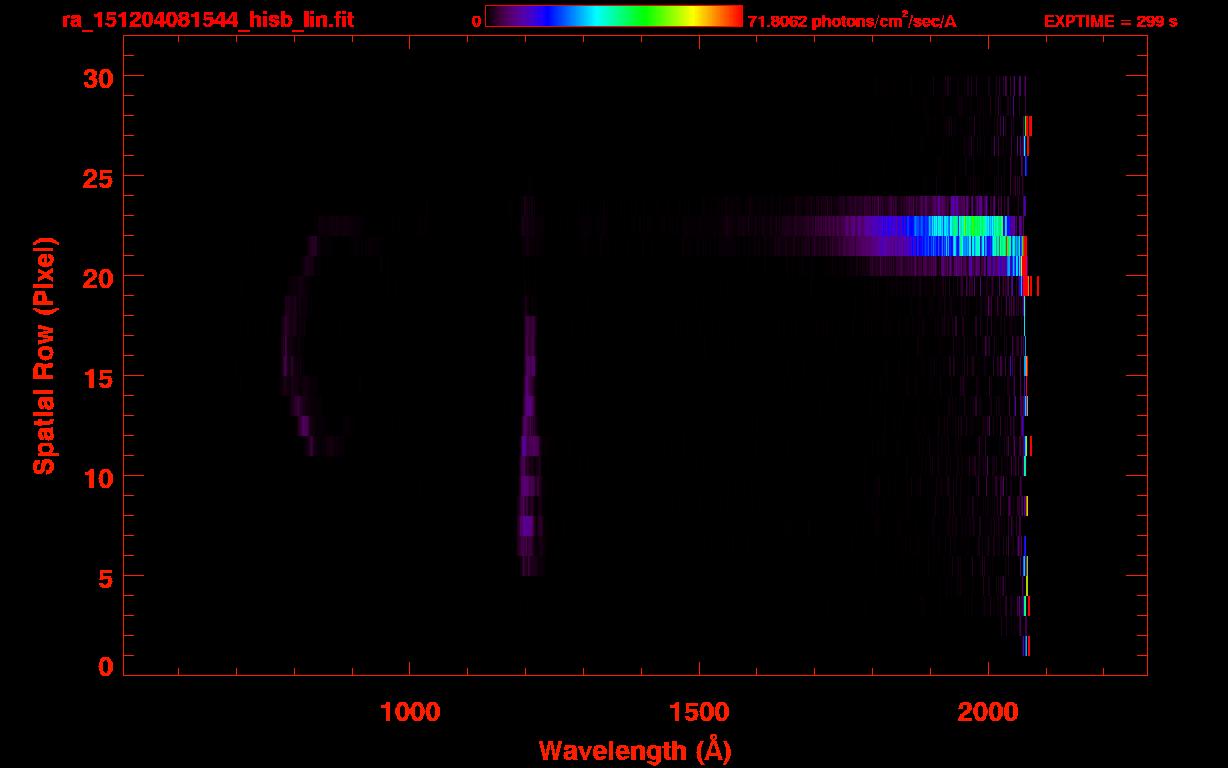Click the Spatial Row (Pixel) axis label

pos(44,355)
